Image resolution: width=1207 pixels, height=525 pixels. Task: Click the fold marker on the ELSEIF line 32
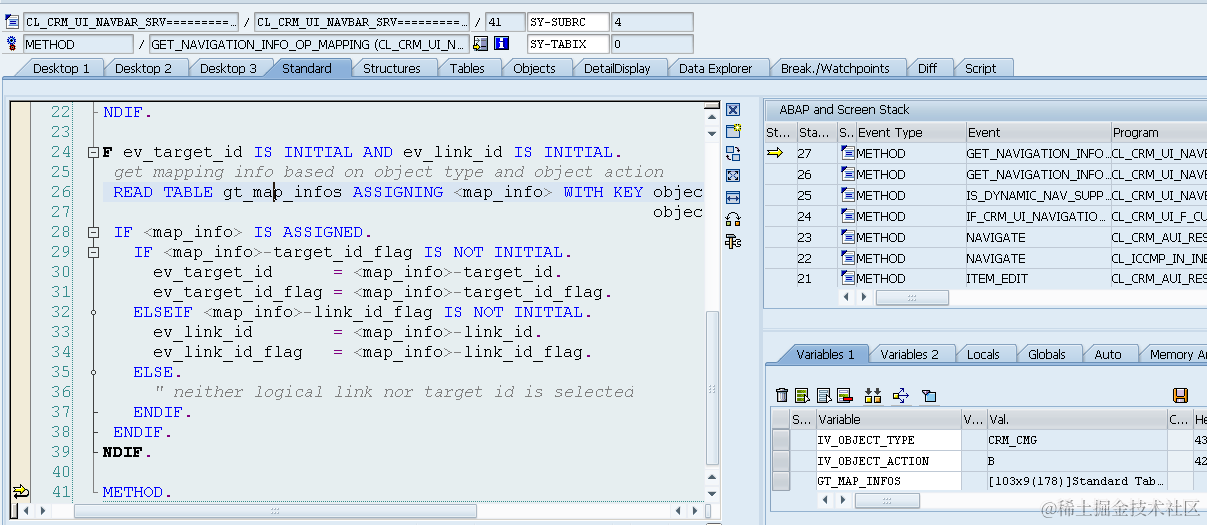[93, 312]
